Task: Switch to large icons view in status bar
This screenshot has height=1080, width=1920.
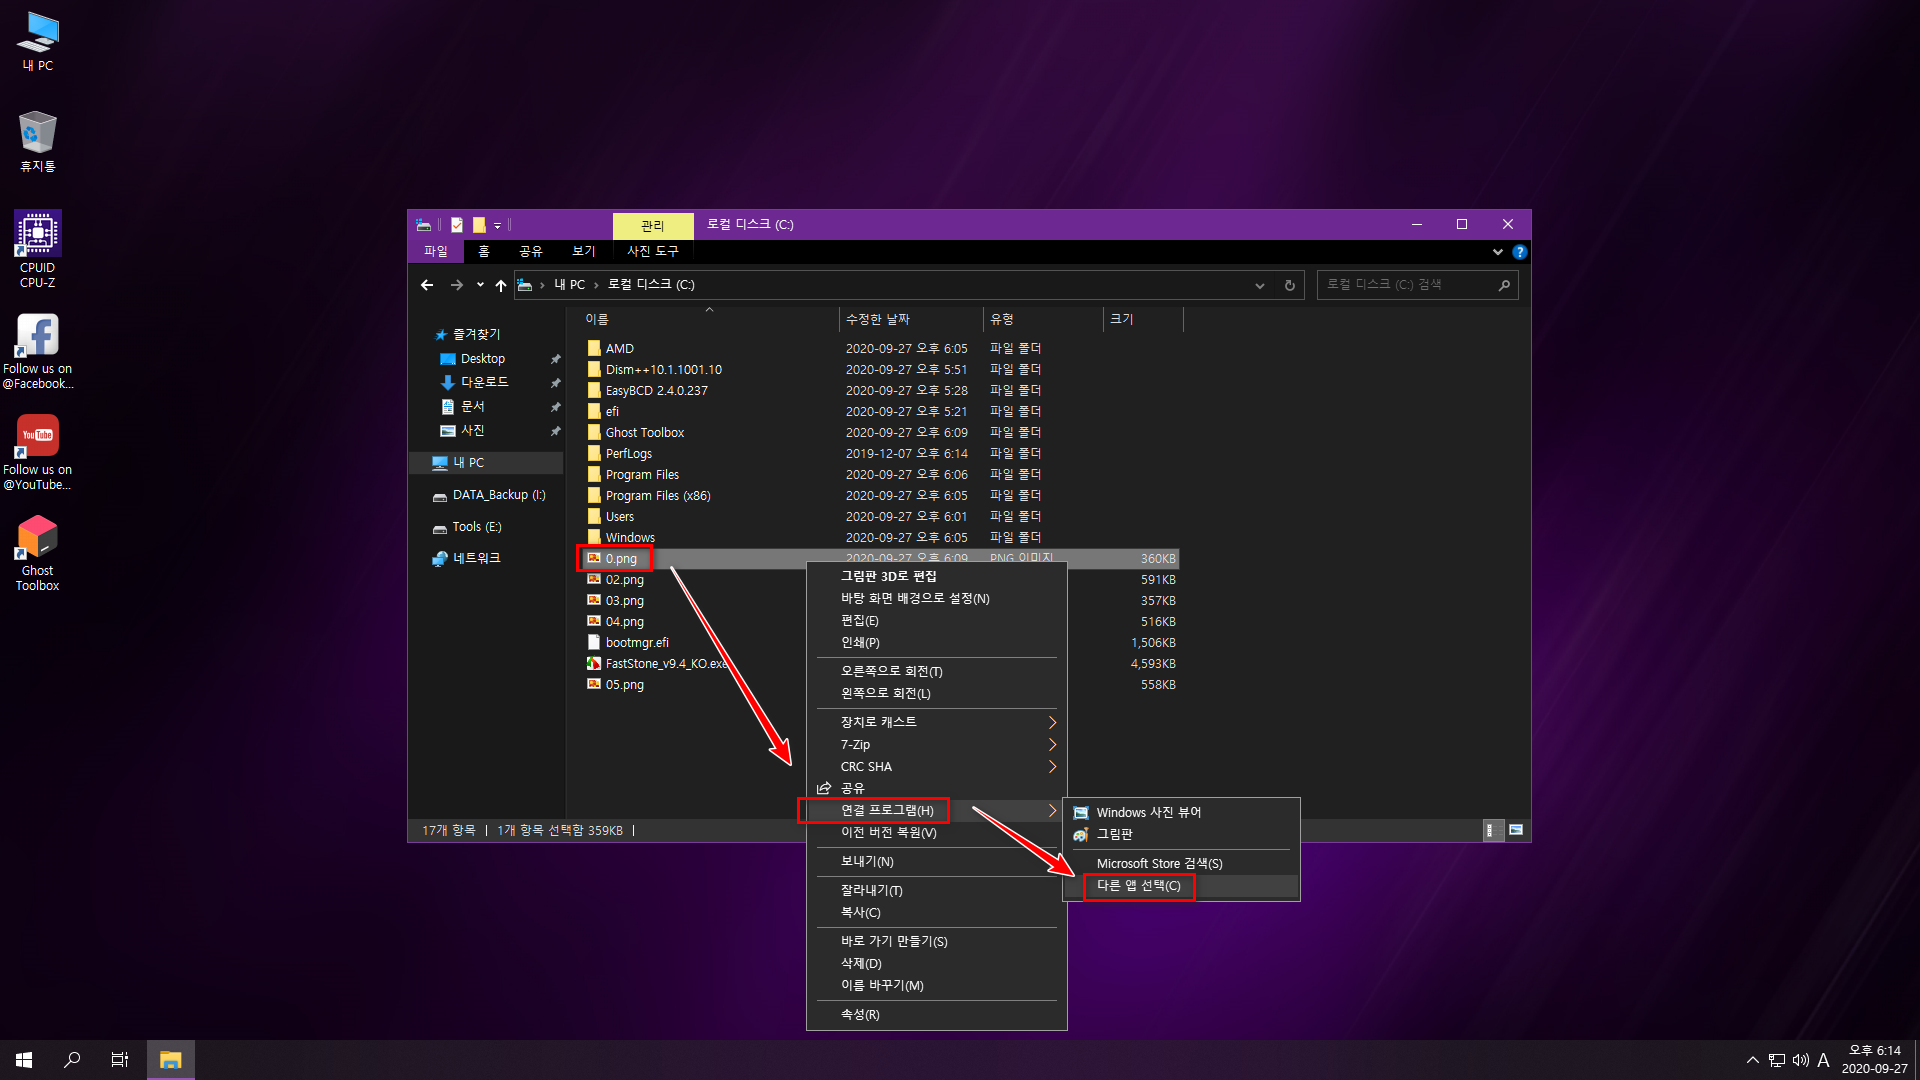Action: 1516,830
